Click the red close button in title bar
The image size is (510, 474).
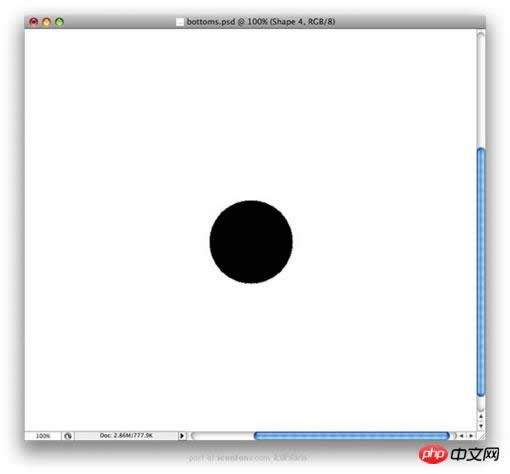click(33, 22)
